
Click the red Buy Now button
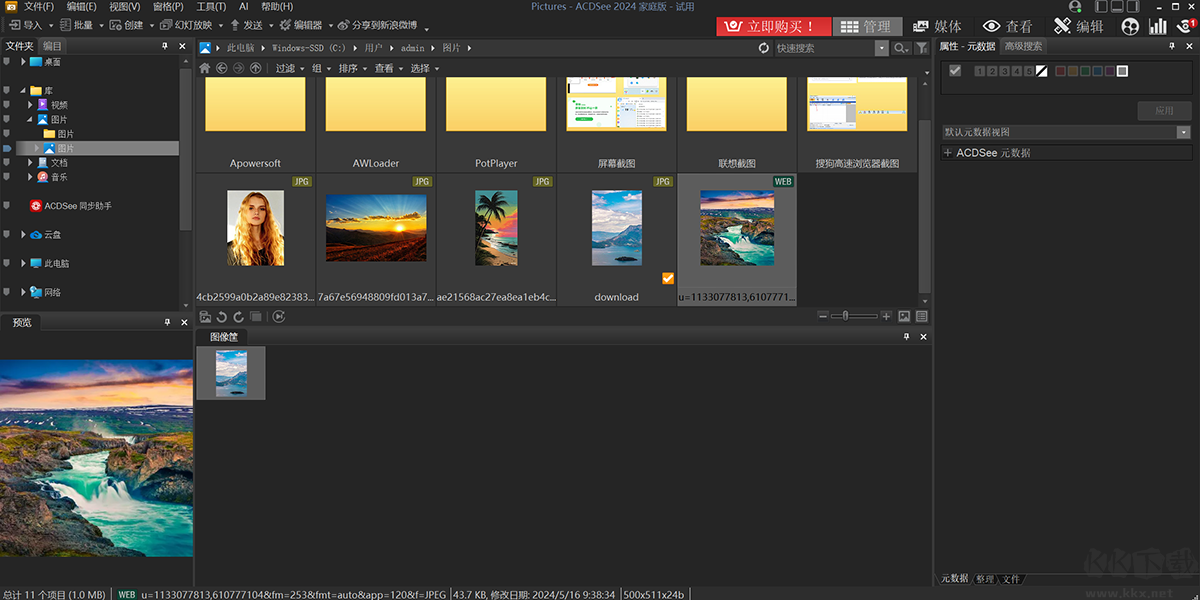773,27
